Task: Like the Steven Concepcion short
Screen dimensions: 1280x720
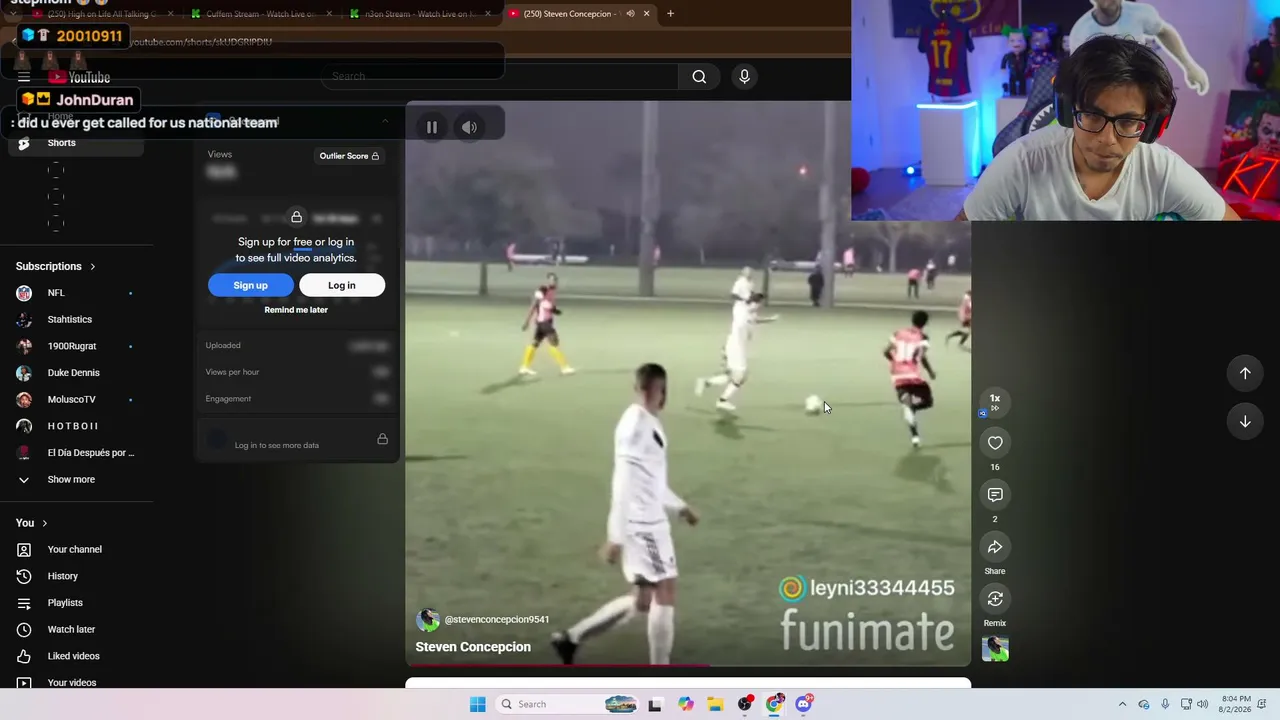Action: [x=995, y=443]
